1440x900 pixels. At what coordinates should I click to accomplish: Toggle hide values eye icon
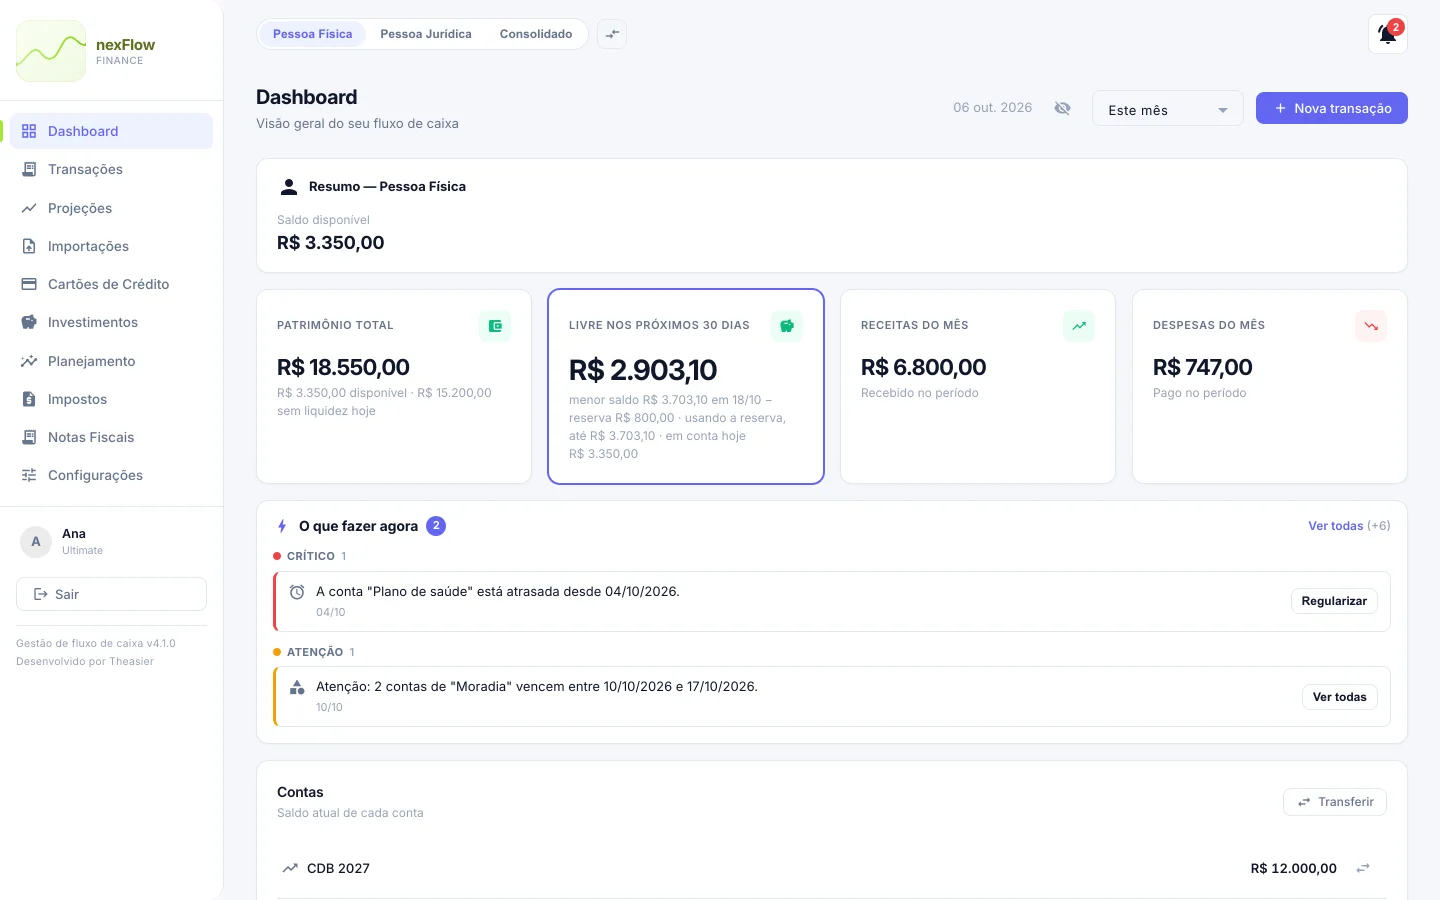click(x=1062, y=108)
